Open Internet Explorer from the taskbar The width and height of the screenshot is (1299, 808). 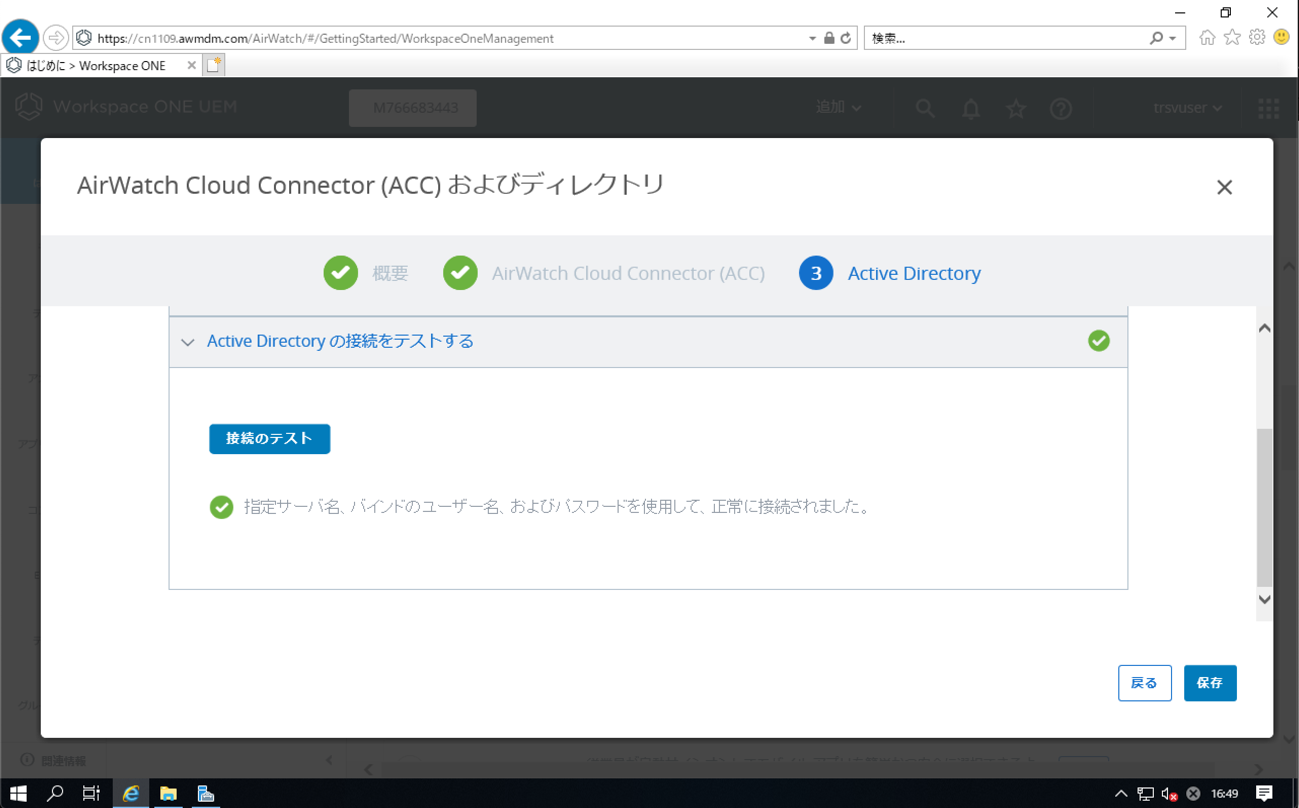point(131,794)
